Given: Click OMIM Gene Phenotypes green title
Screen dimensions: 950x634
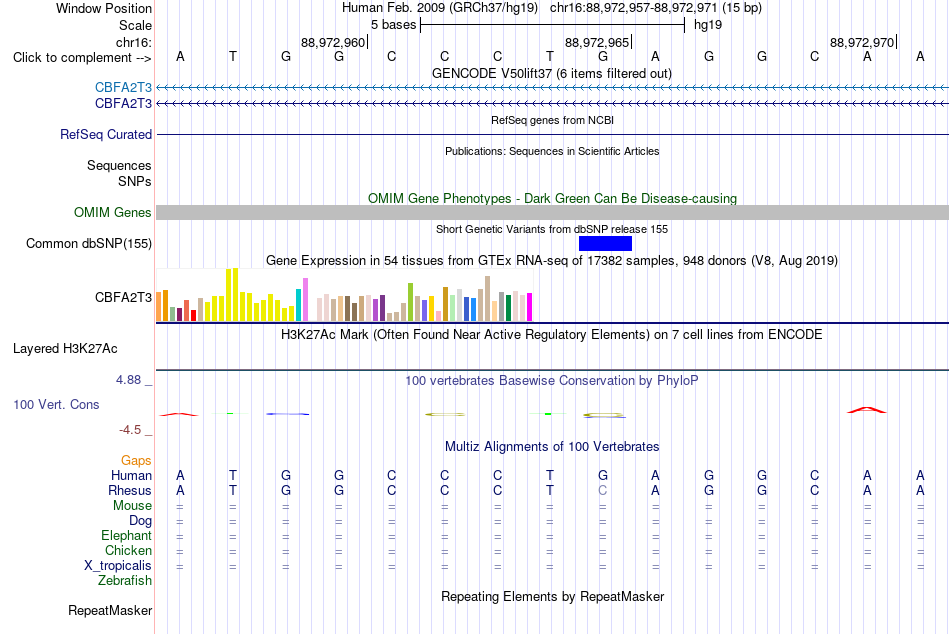Looking at the screenshot, I should click(x=552, y=198).
